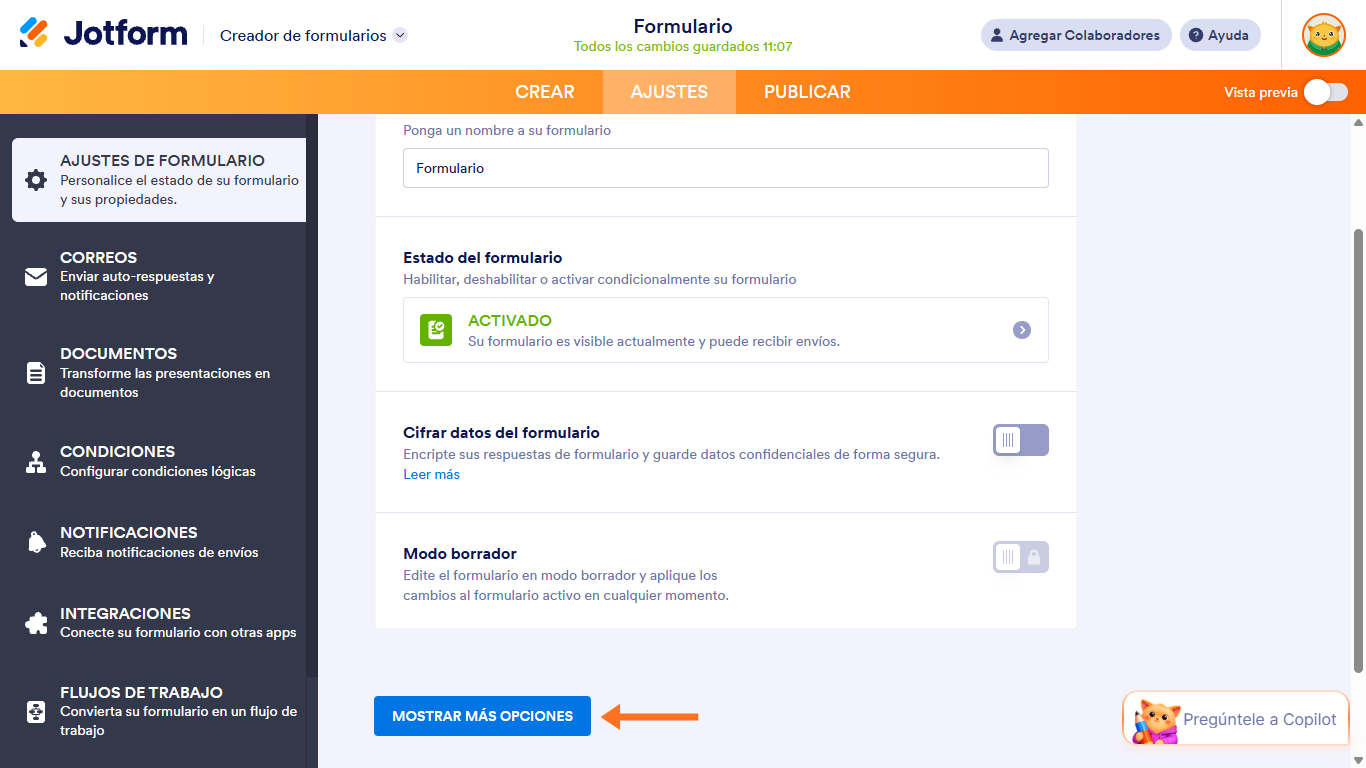Open Integraciones via the puzzle icon
The height and width of the screenshot is (768, 1366).
coord(35,622)
